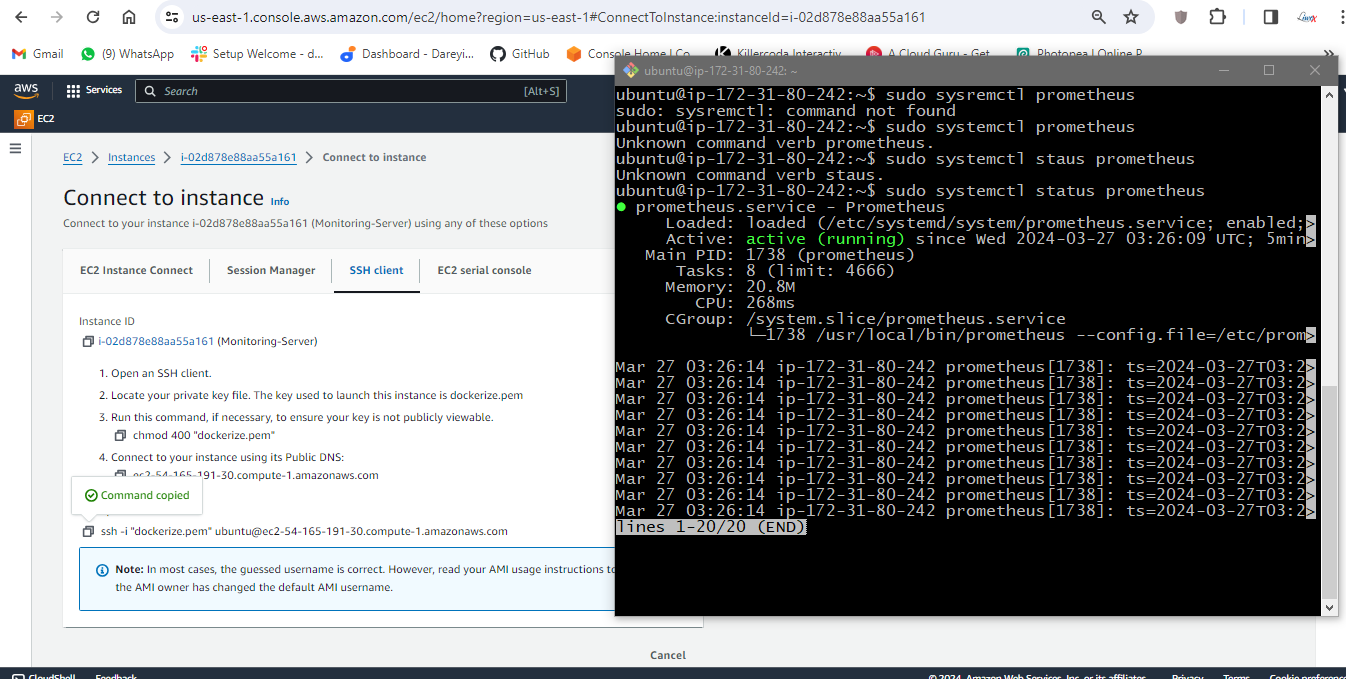The width and height of the screenshot is (1346, 679).
Task: Copy the chmod 400 command
Action: tap(121, 435)
